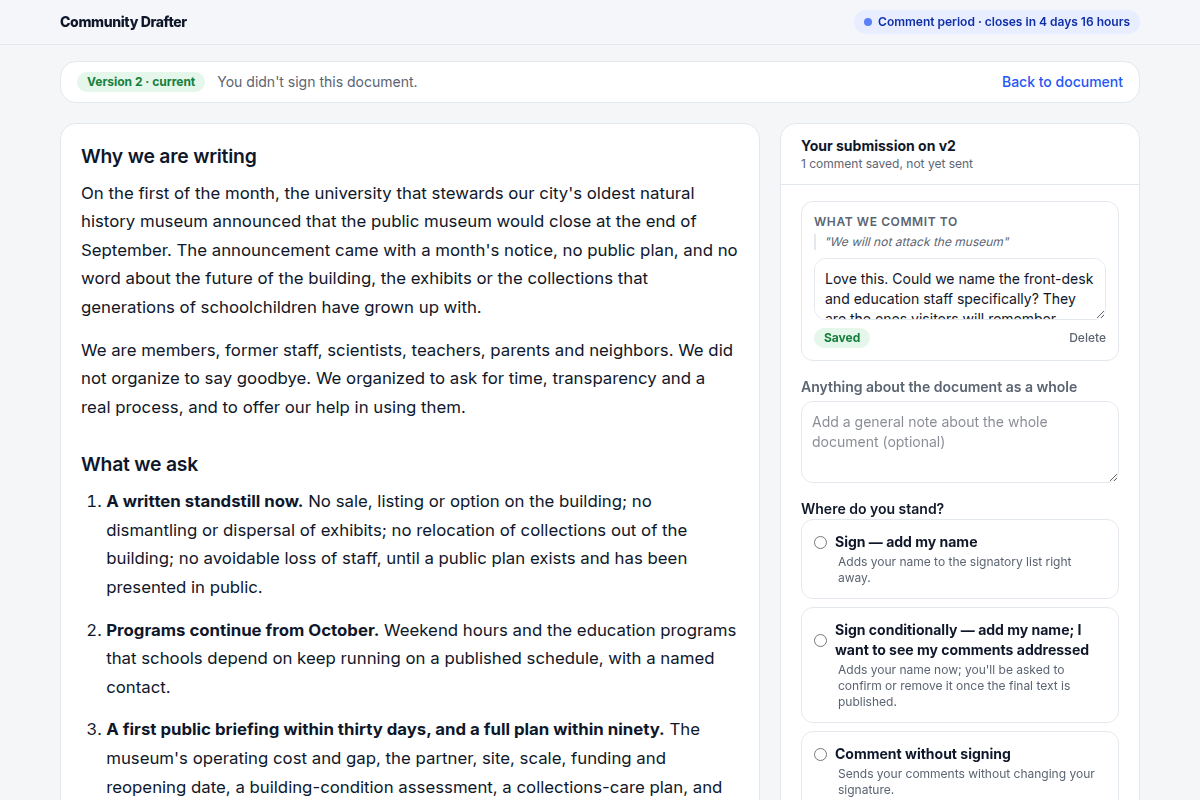Focus the general note textarea
Viewport: 1200px width, 800px height.
[960, 442]
